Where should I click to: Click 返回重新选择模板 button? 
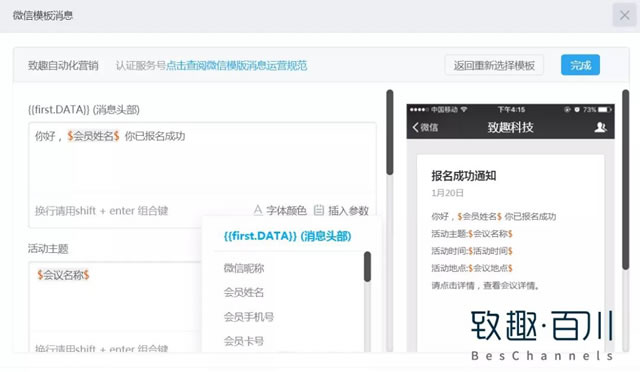tap(494, 65)
